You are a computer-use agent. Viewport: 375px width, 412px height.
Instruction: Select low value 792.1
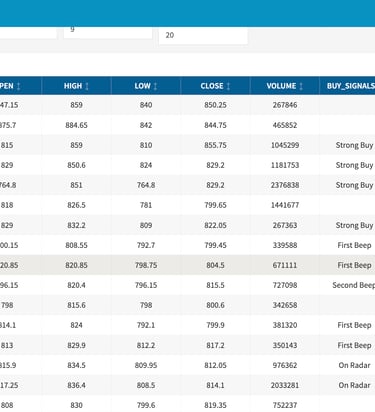click(x=146, y=325)
